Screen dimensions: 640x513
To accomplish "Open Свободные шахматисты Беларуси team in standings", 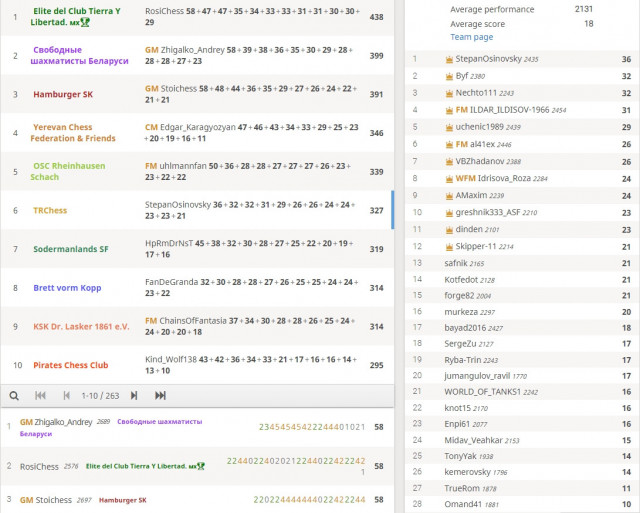I will point(80,56).
